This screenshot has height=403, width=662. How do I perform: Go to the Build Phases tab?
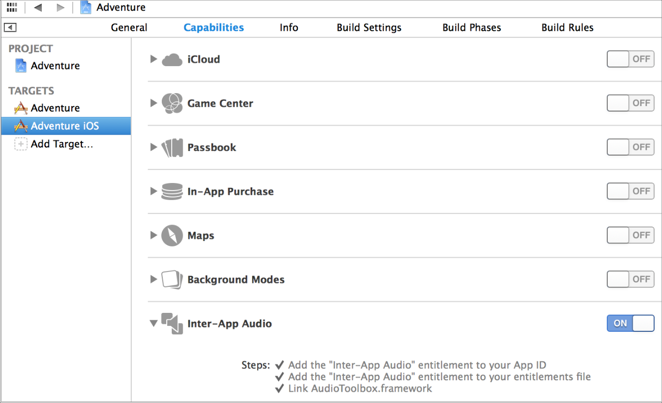(472, 27)
